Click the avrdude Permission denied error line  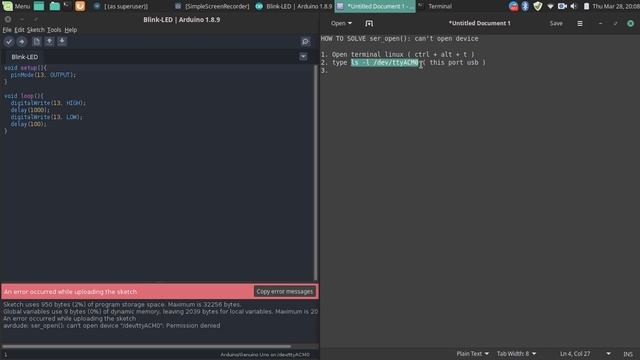[112, 326]
